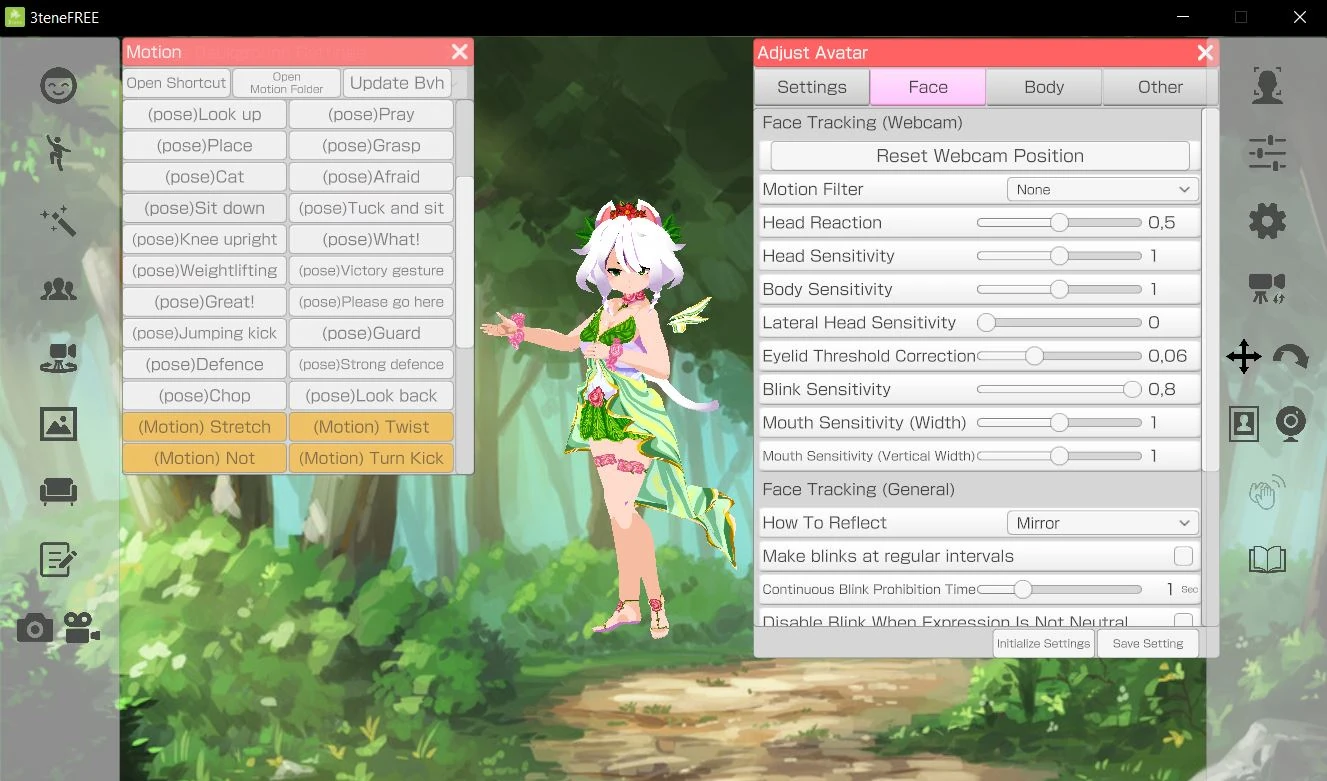Screen dimensions: 1327x781
Task: Set the Lateral Head Sensitivity slider
Action: point(1059,322)
